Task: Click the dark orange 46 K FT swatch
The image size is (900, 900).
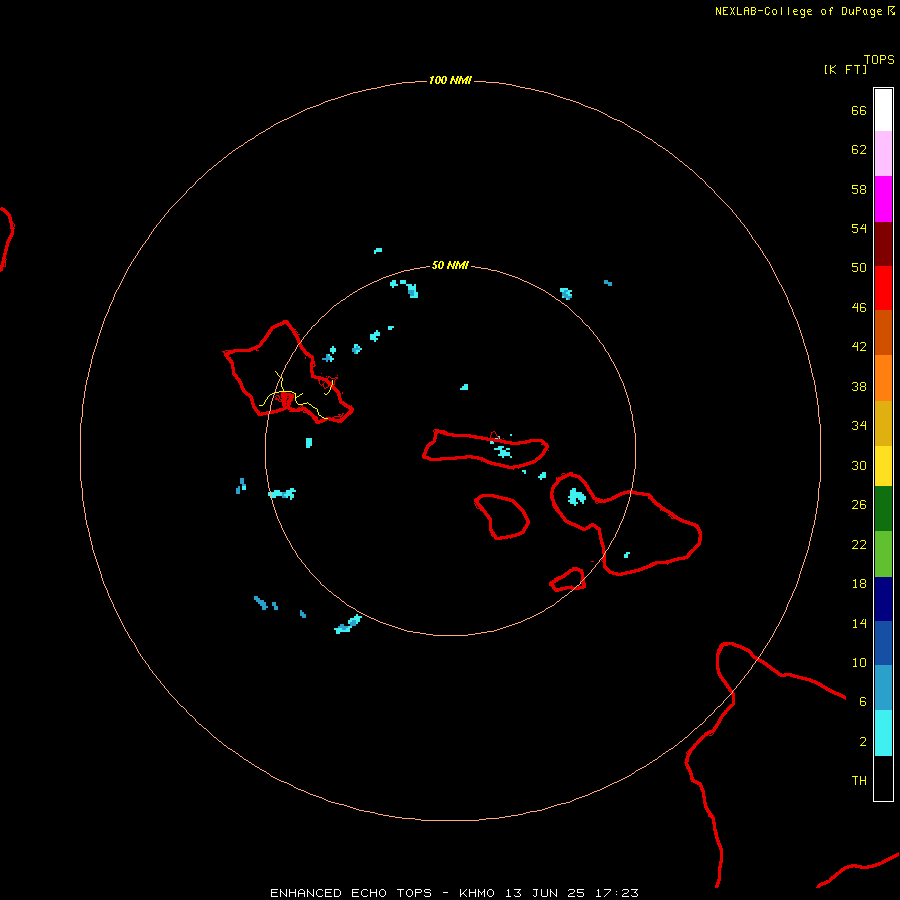Action: click(x=883, y=333)
